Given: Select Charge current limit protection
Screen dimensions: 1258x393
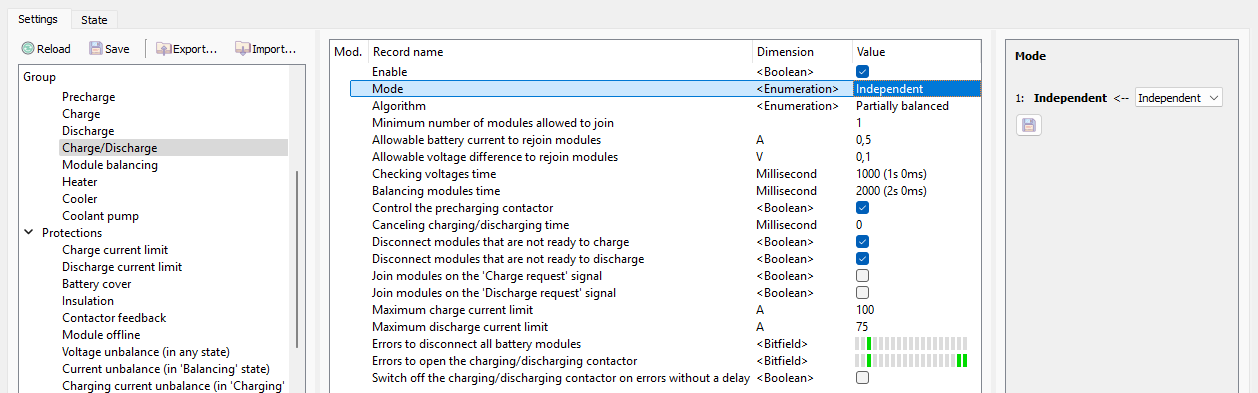Looking at the screenshot, I should coord(115,250).
